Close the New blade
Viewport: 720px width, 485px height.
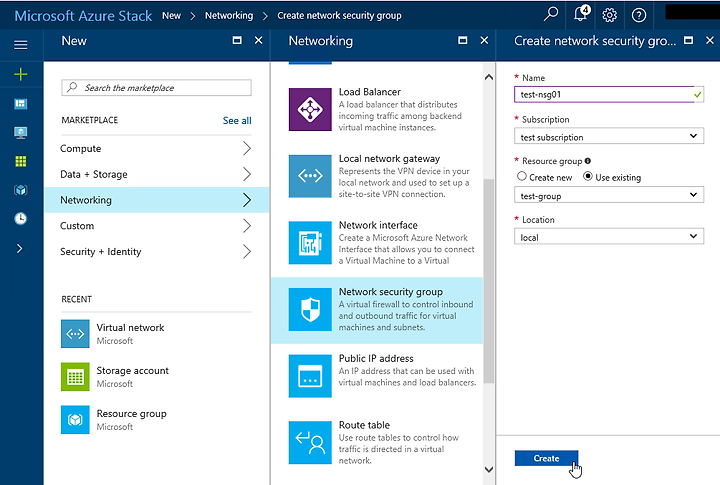click(x=259, y=40)
